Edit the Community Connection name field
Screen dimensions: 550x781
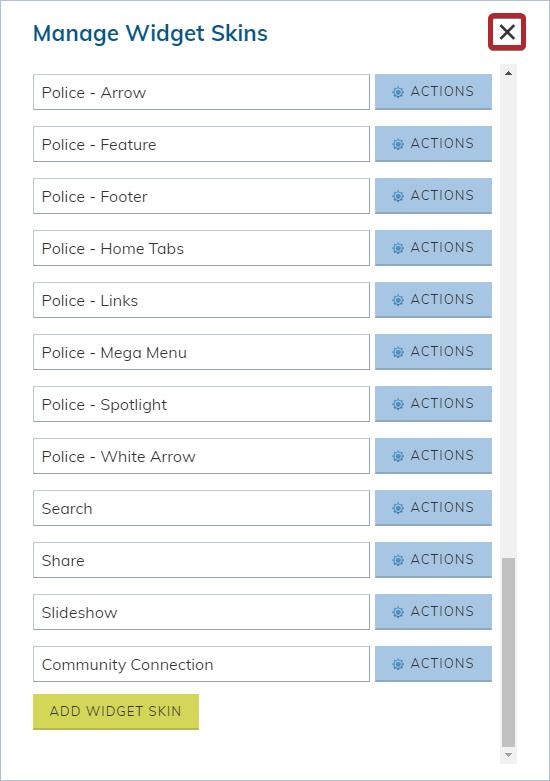(201, 664)
